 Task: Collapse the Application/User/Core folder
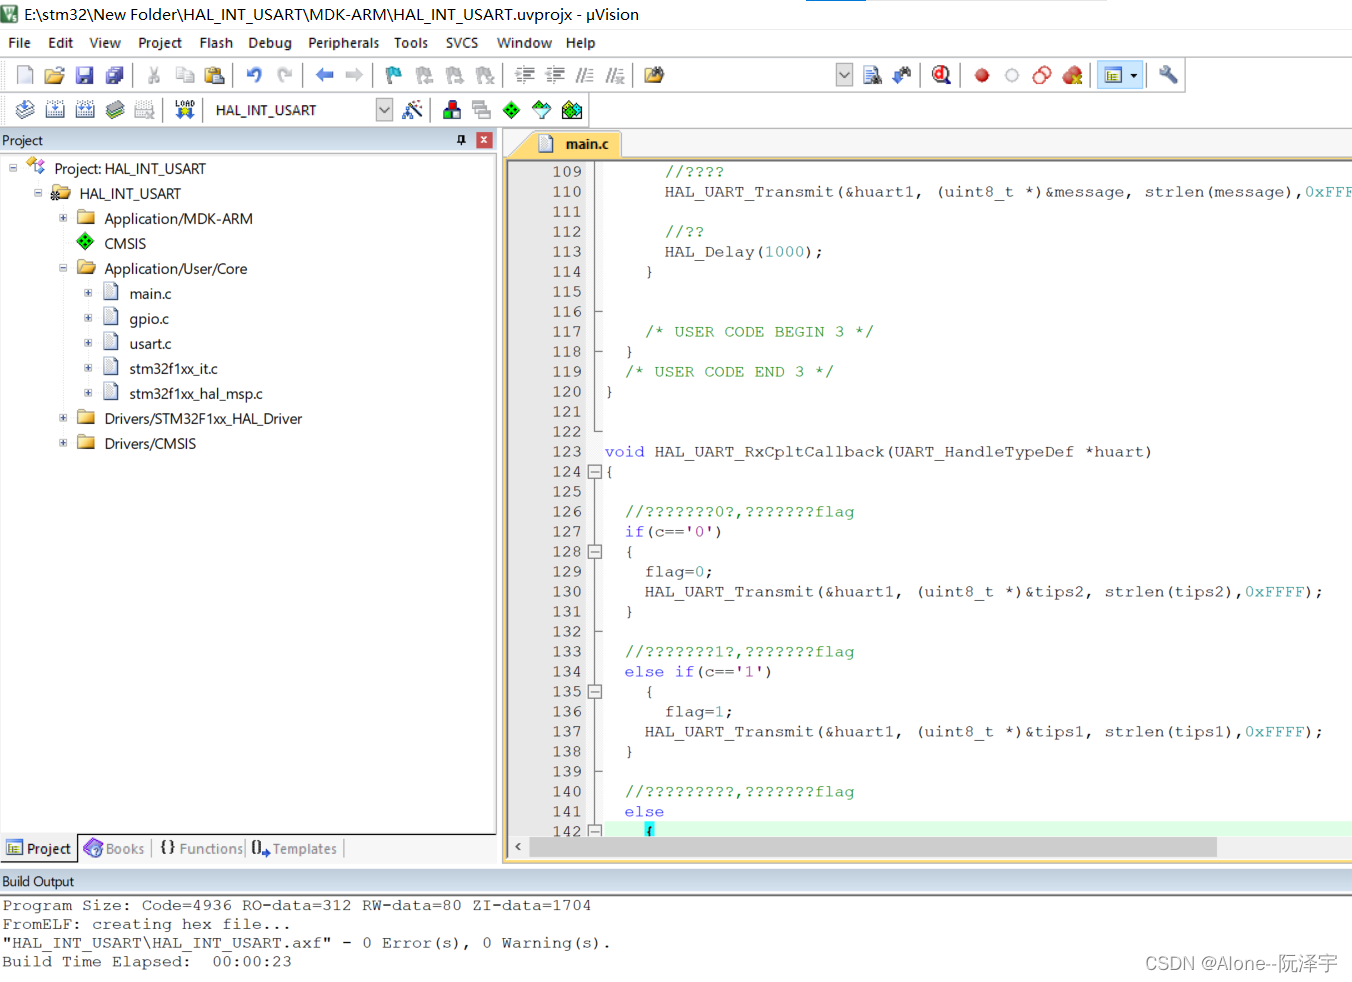click(63, 268)
